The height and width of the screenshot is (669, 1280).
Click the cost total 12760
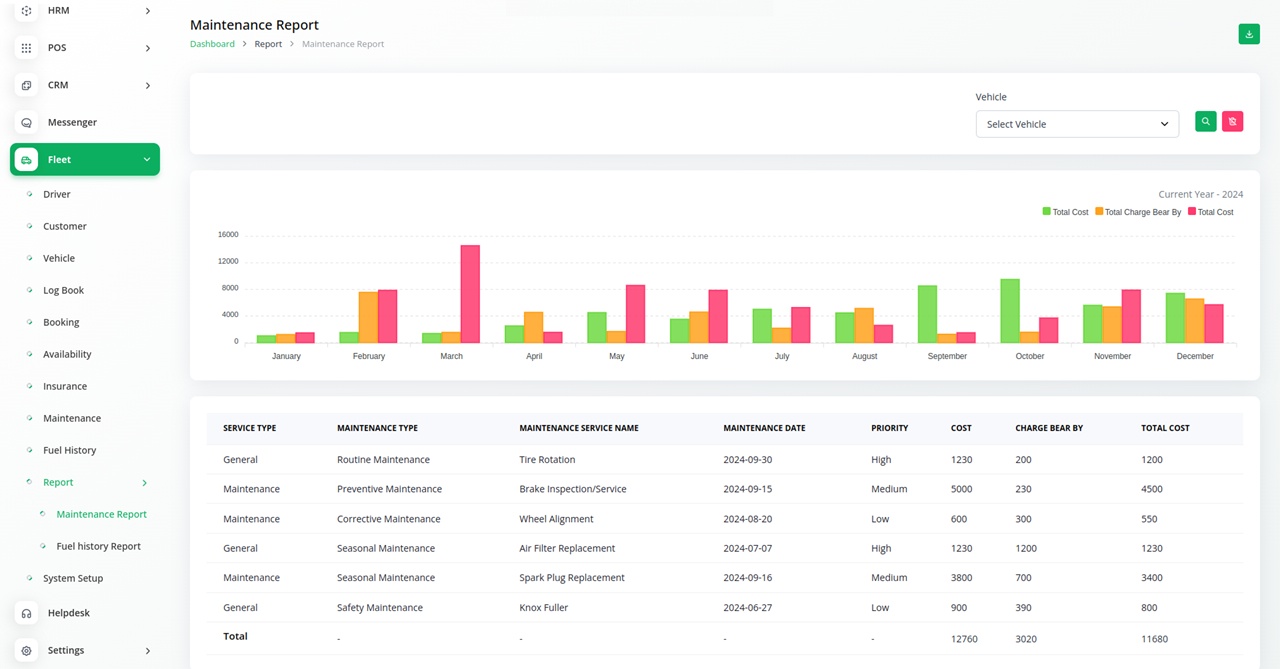point(964,639)
